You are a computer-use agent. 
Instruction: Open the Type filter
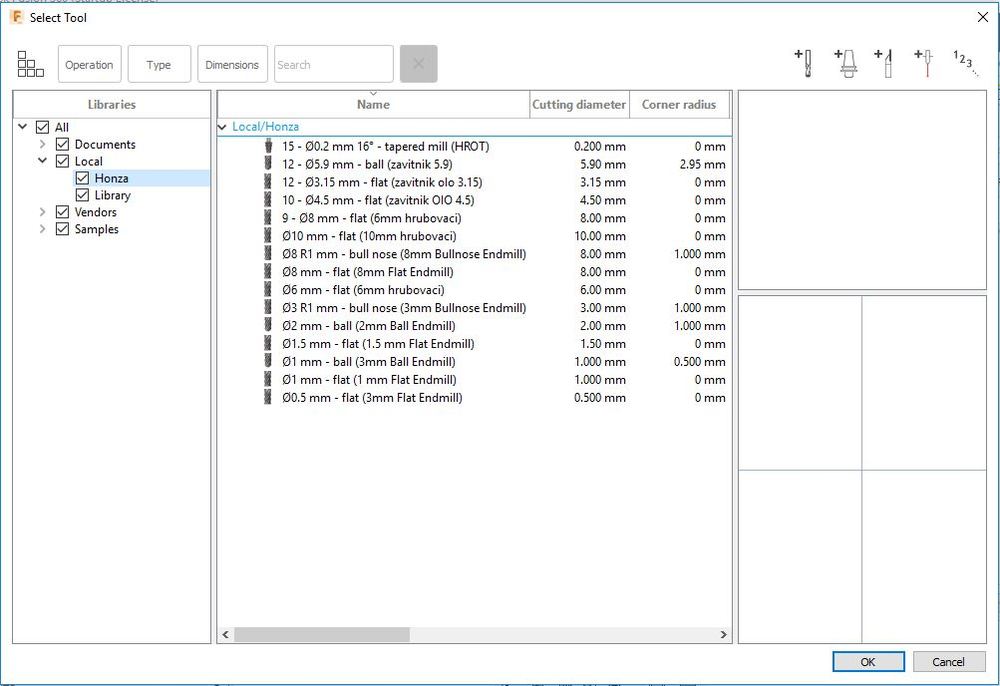pyautogui.click(x=159, y=64)
